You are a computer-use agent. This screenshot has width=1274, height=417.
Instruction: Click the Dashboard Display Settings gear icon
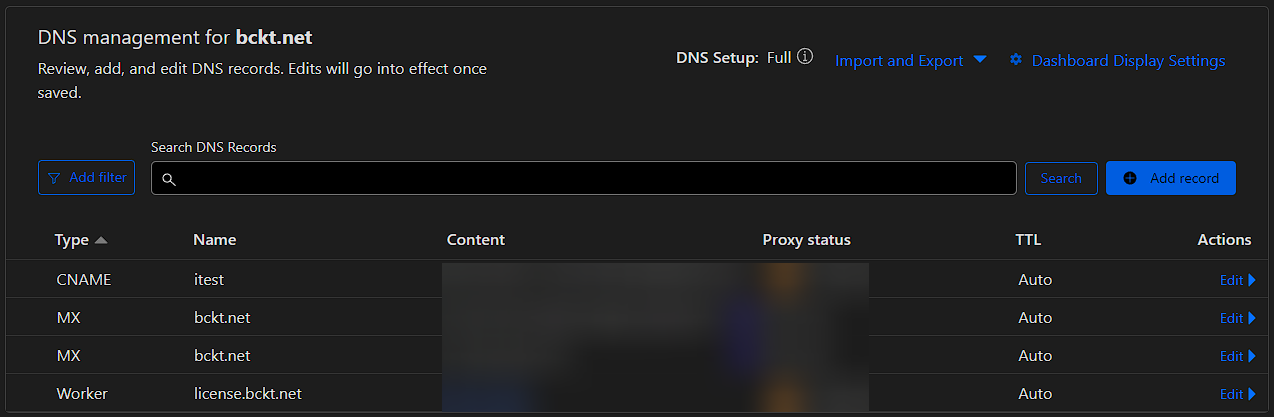1016,60
